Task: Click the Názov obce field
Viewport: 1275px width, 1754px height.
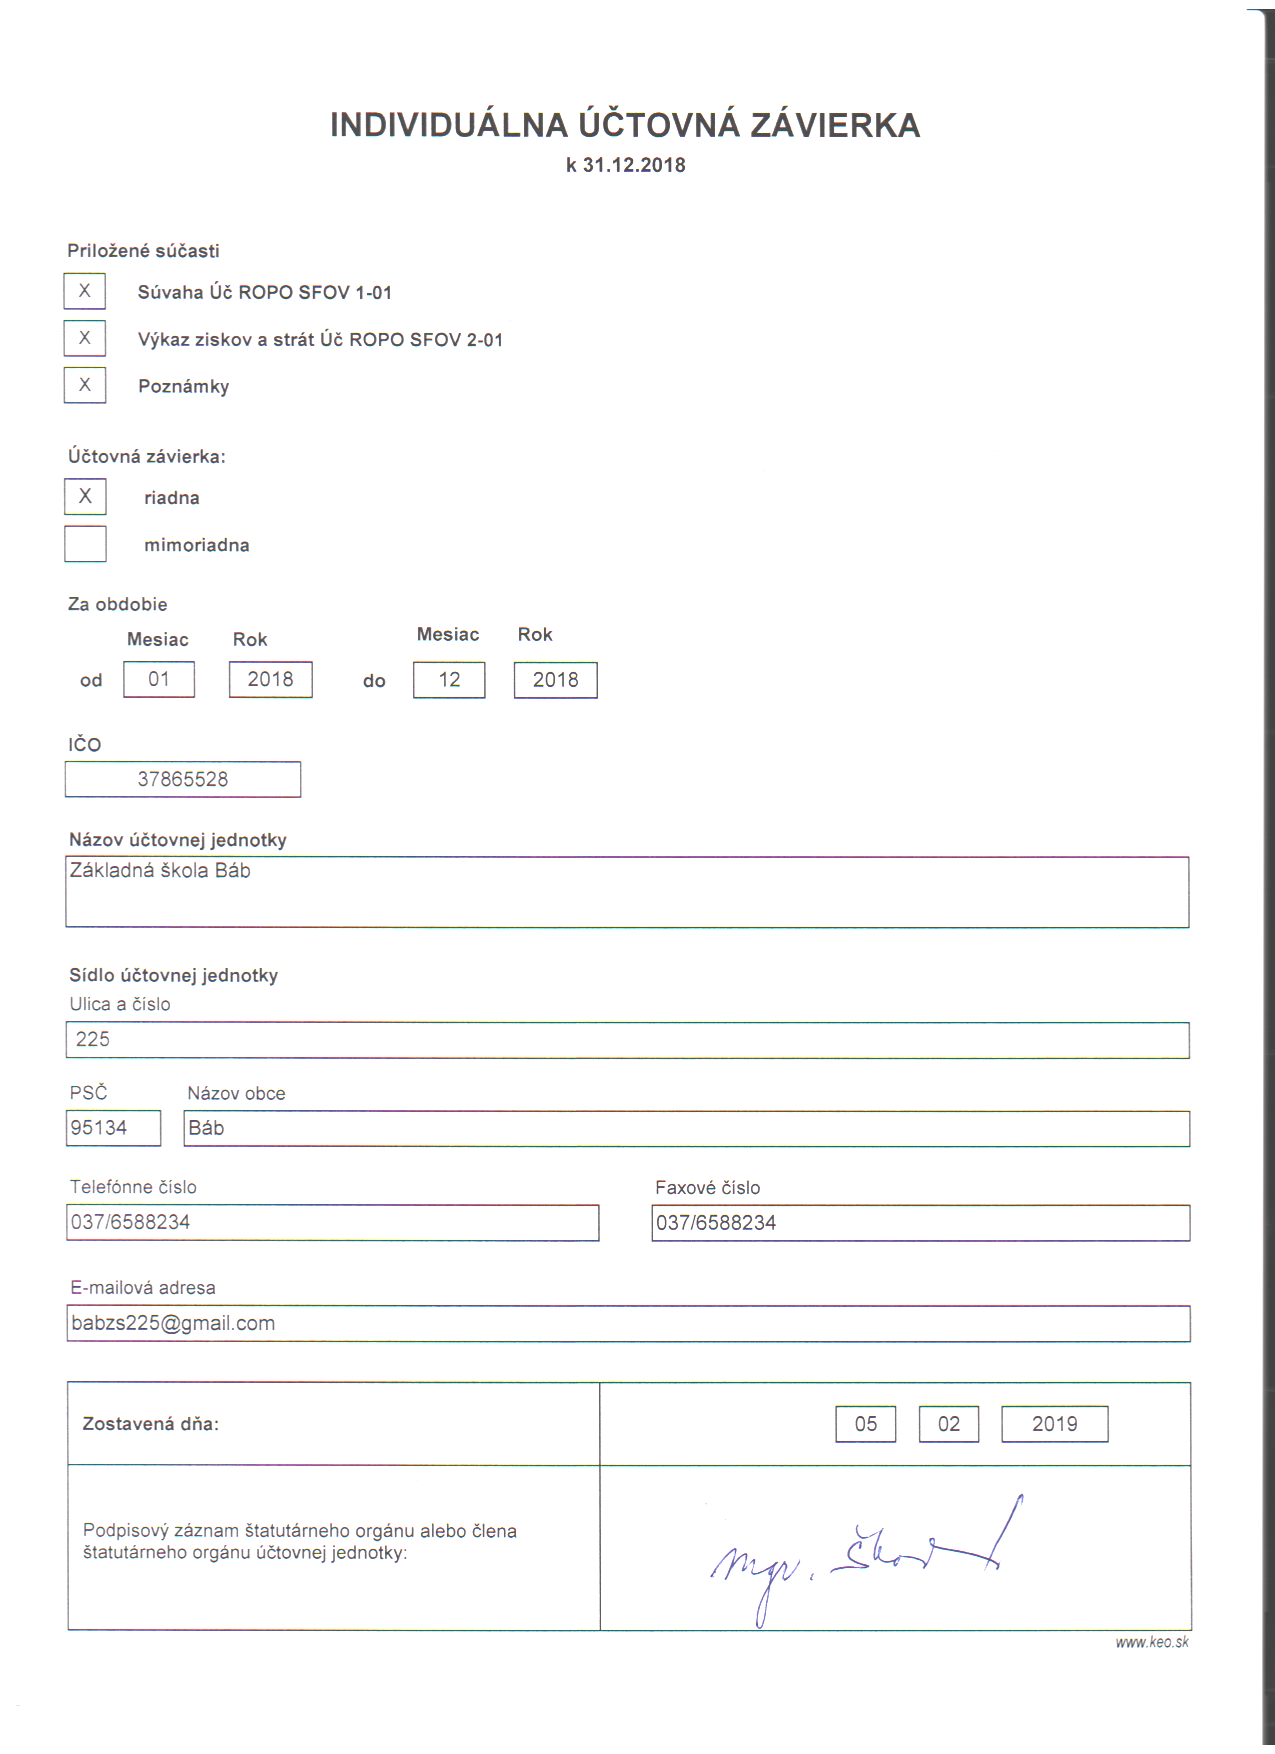Action: click(687, 1129)
